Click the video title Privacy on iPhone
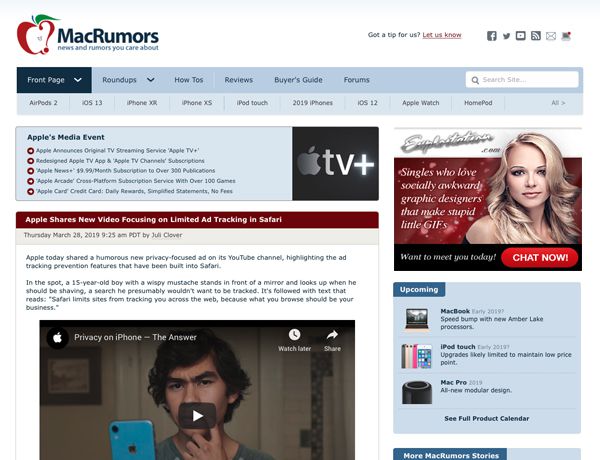The image size is (600, 460). coord(135,338)
